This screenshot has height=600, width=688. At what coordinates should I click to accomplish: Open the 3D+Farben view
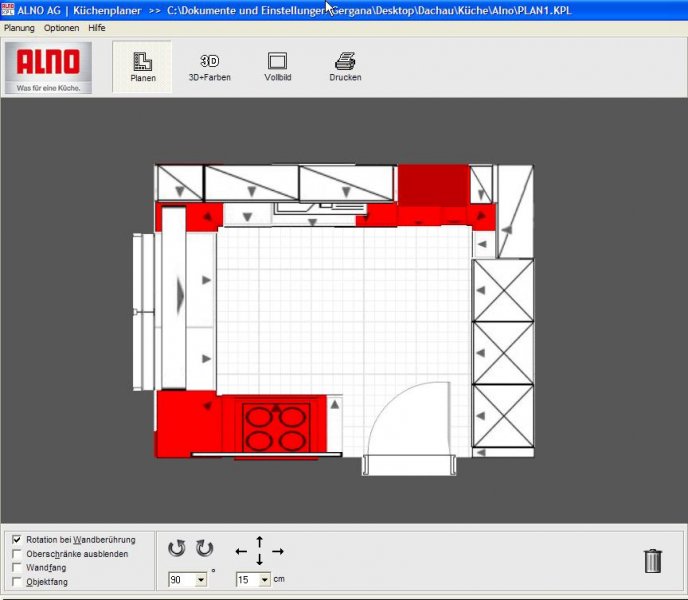(x=210, y=67)
